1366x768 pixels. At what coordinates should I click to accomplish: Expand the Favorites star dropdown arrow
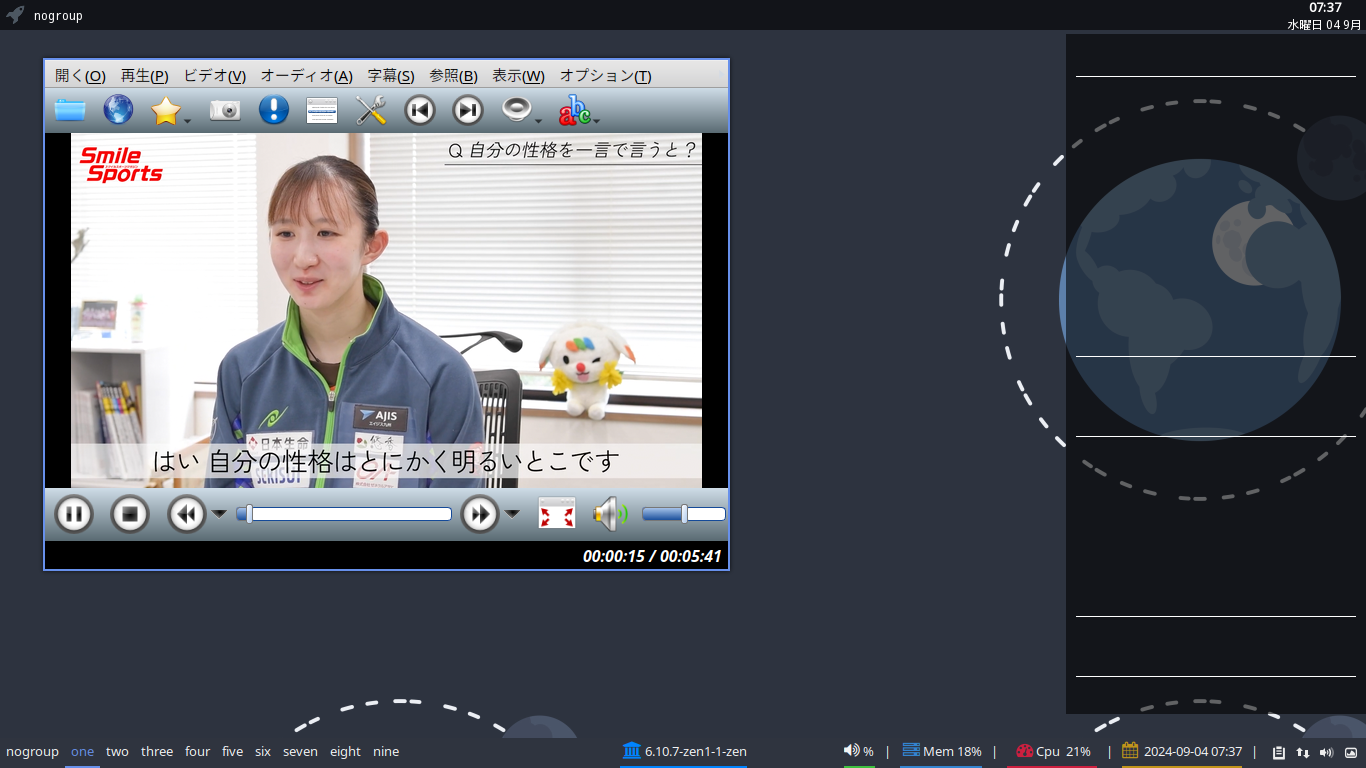pos(188,121)
